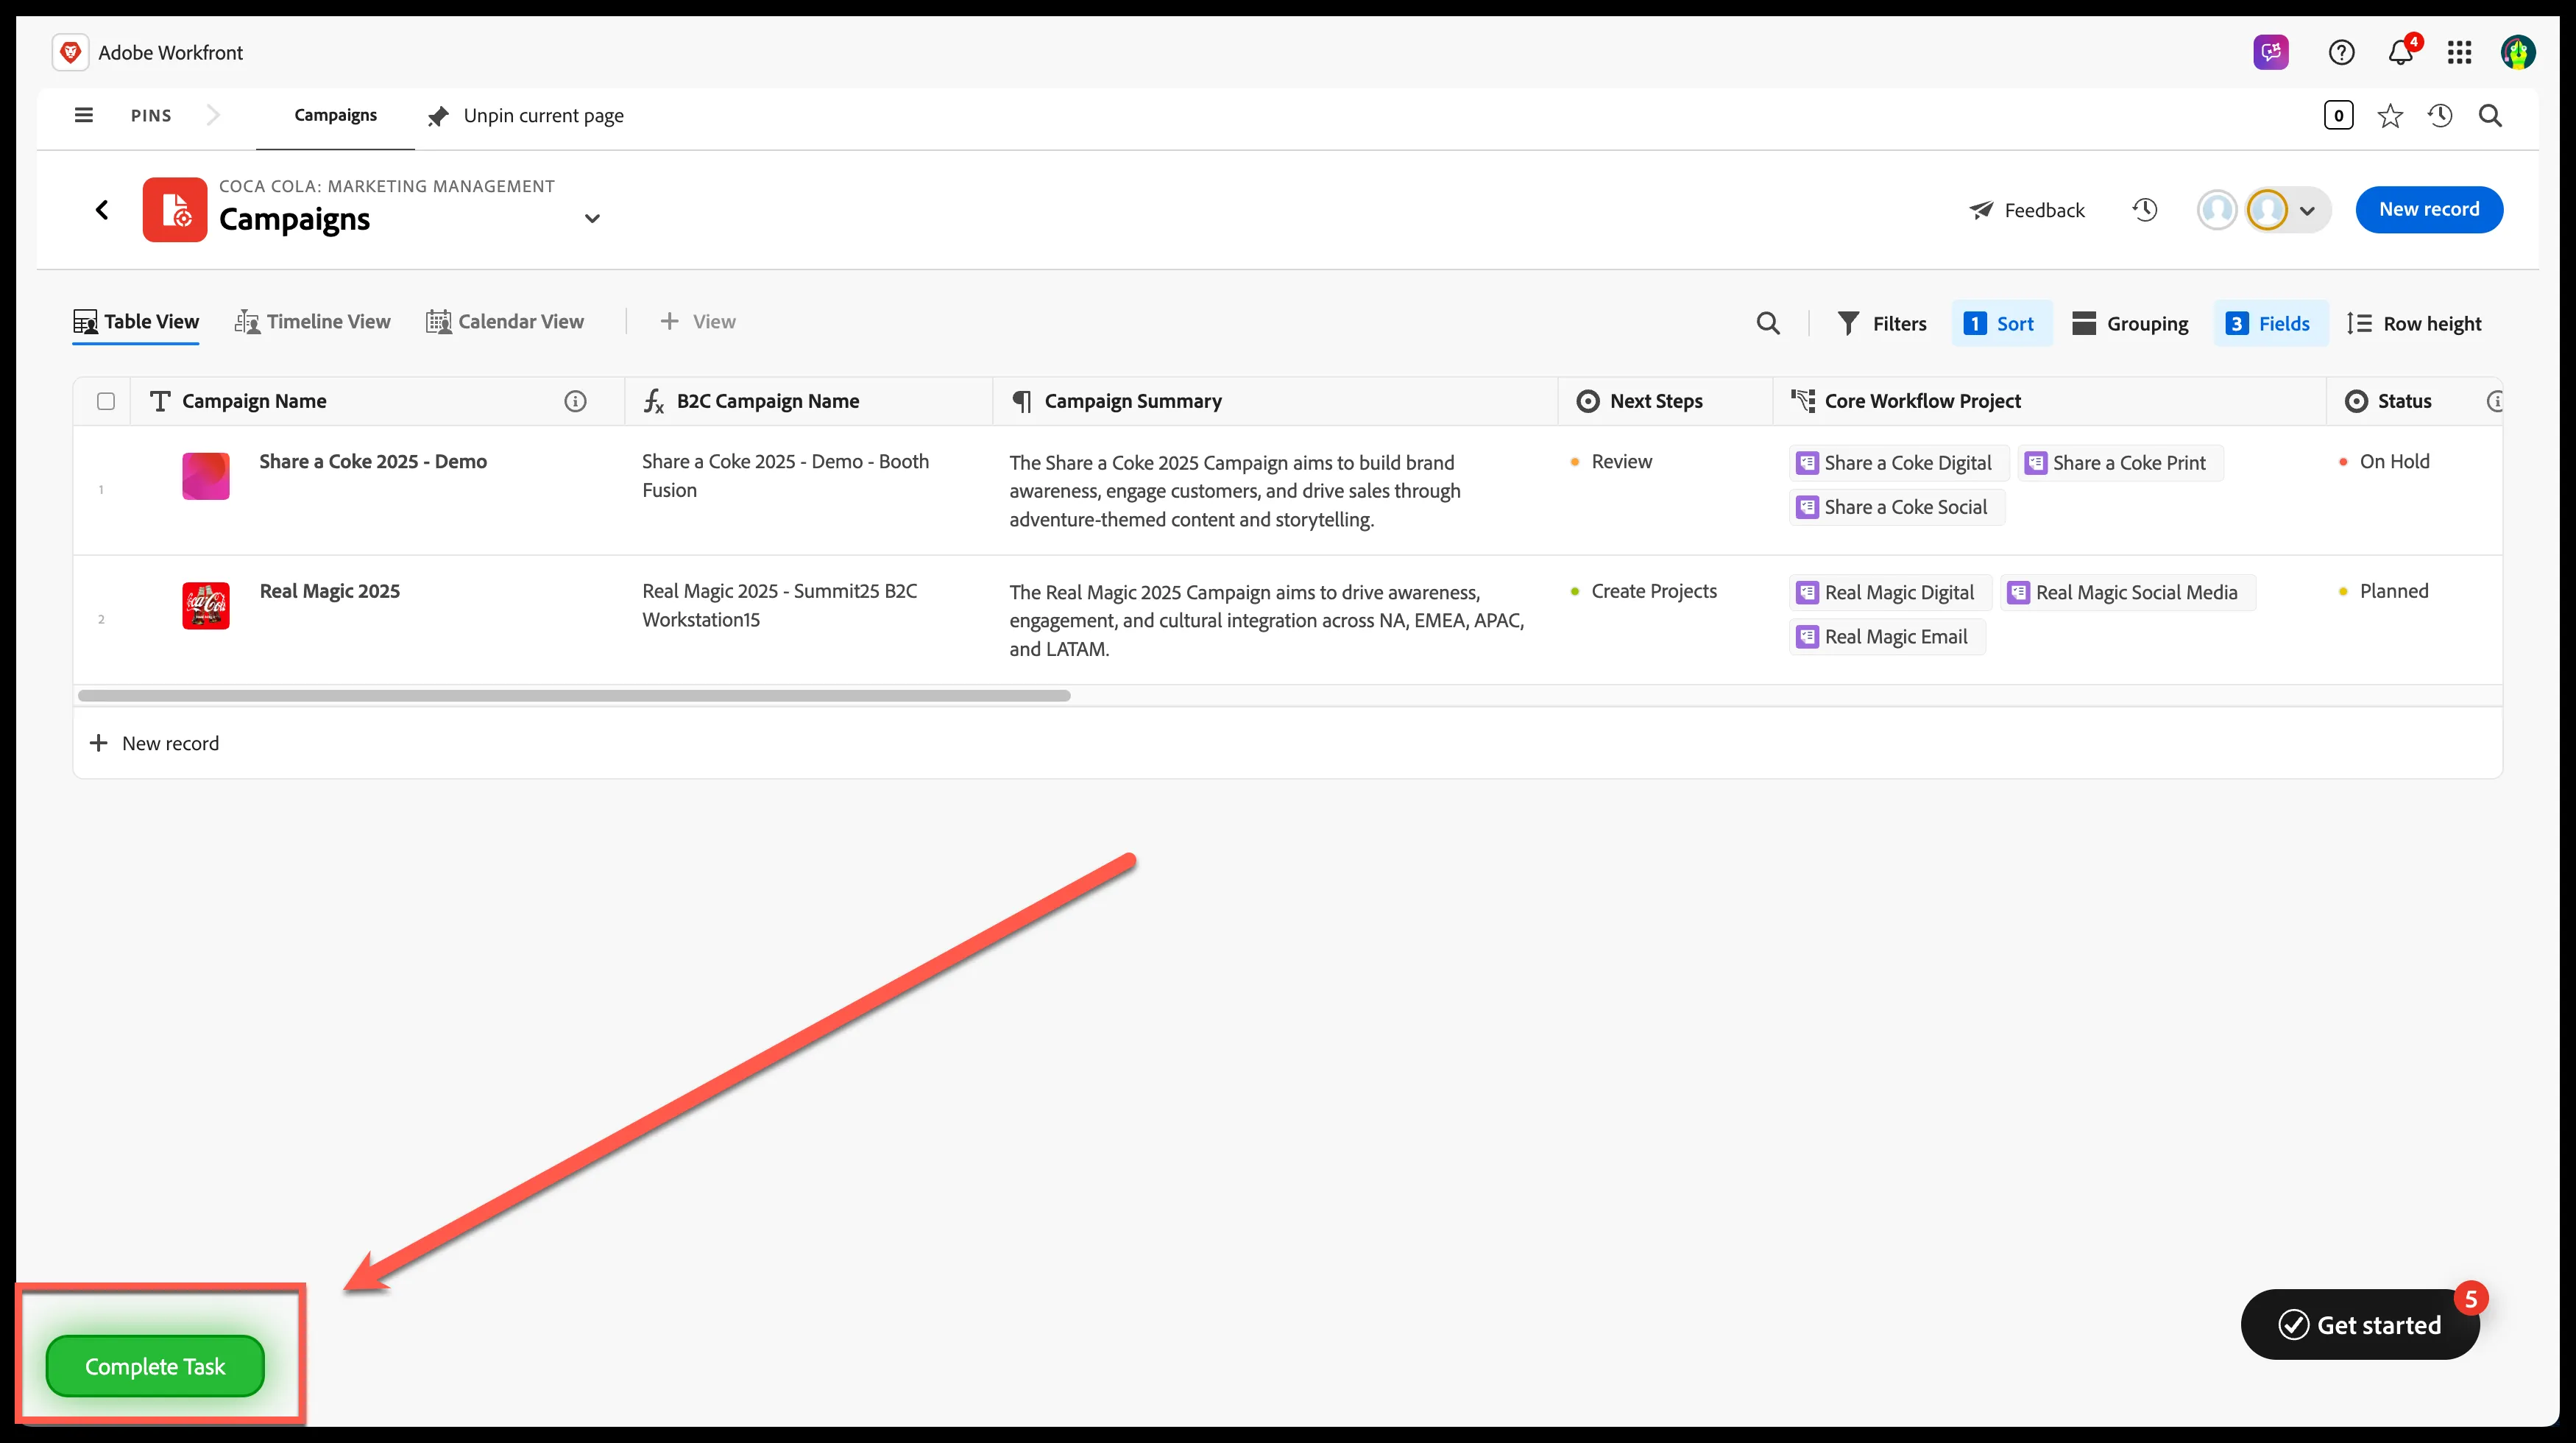Click the favorites star icon

tap(2390, 116)
